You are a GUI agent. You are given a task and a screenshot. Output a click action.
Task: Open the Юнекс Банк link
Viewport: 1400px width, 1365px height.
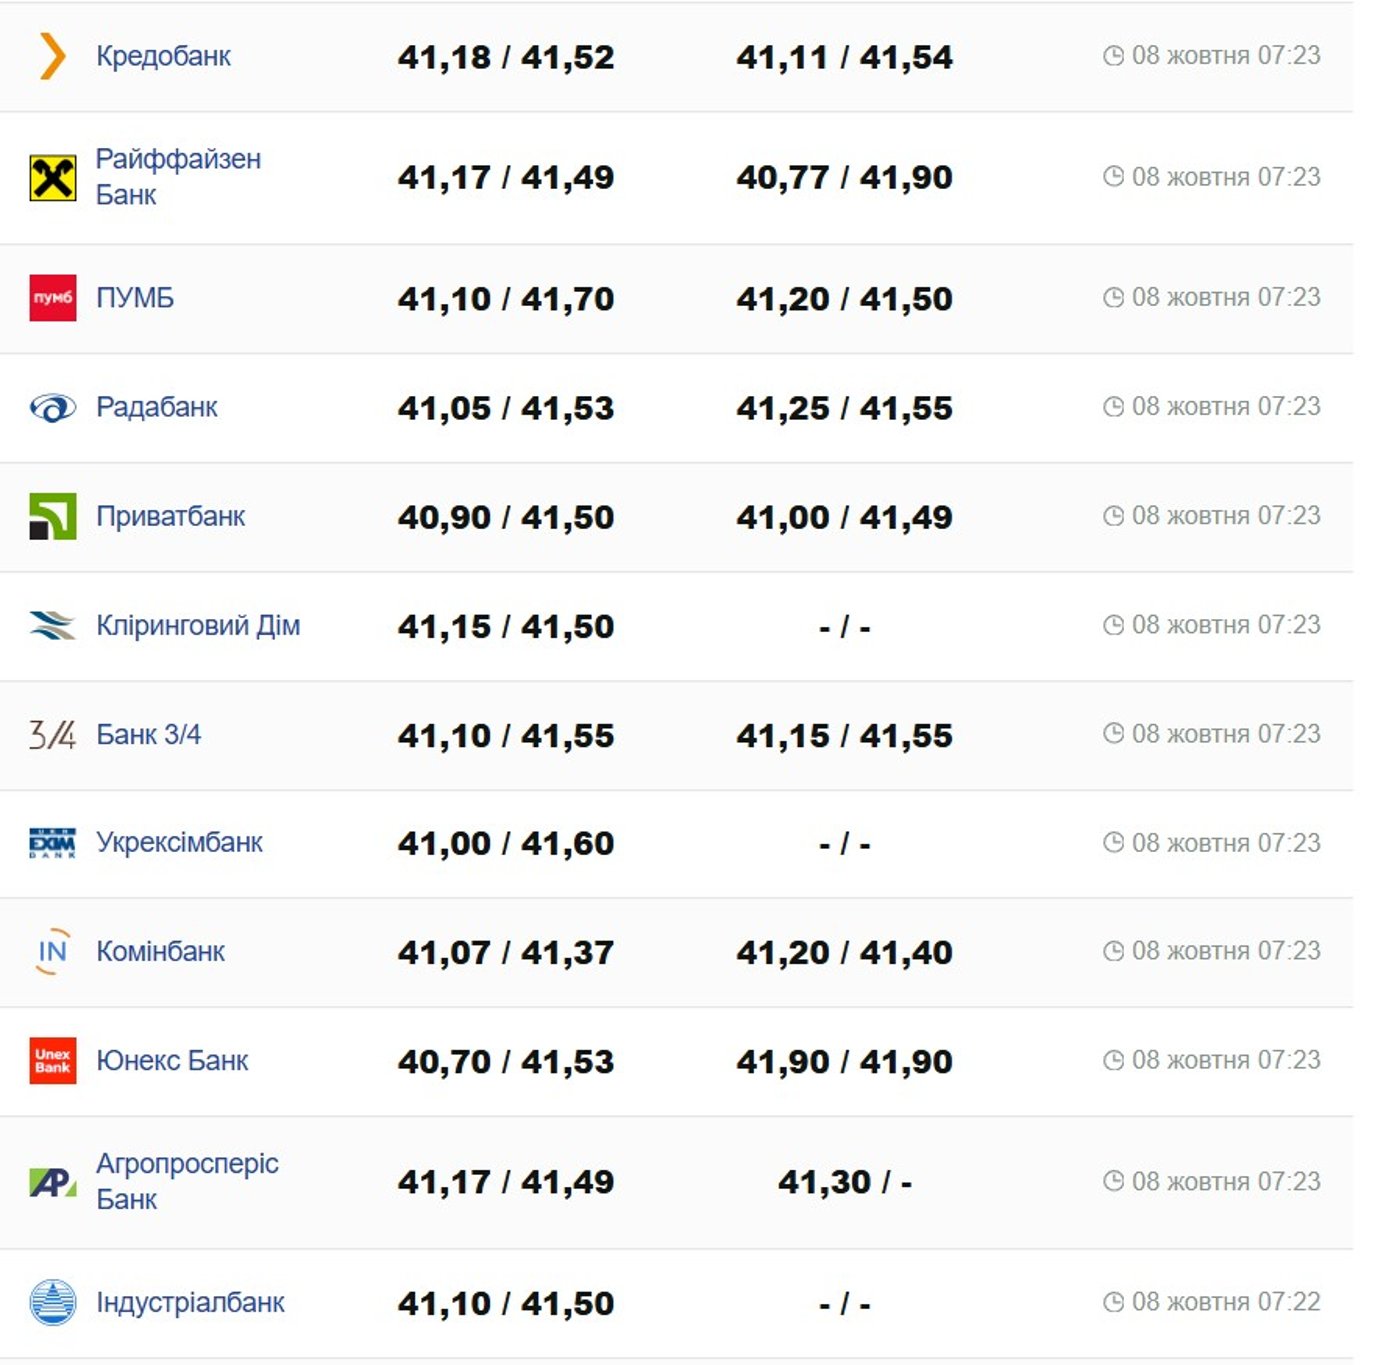click(172, 1061)
